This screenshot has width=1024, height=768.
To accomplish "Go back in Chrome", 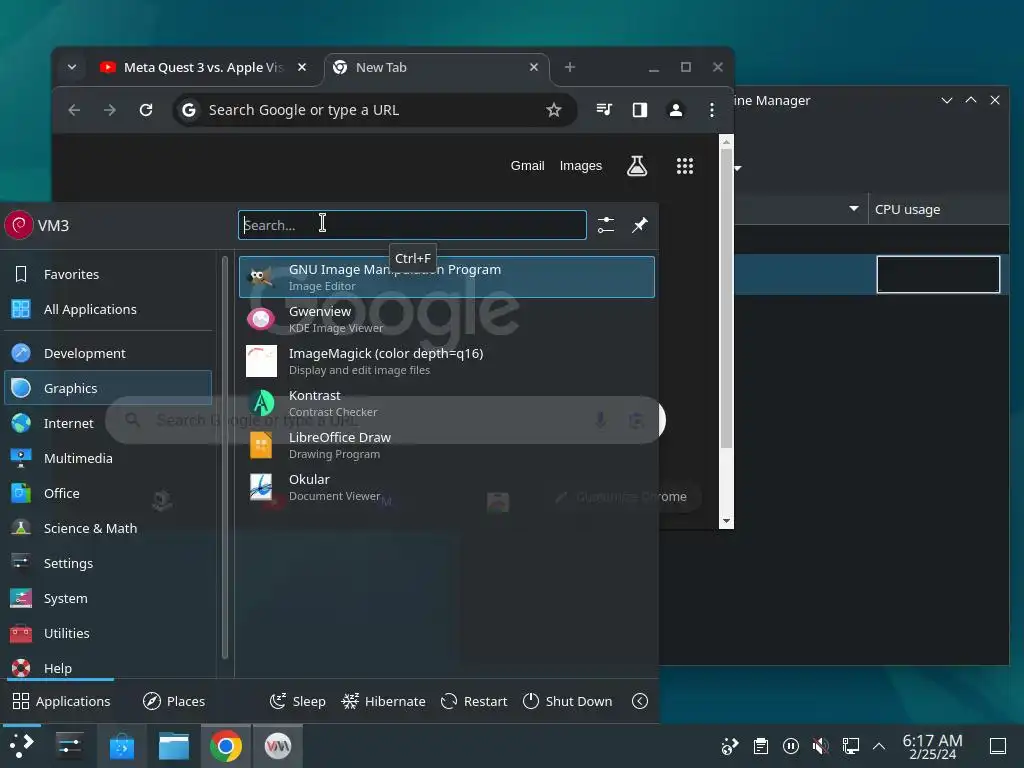I will [x=74, y=110].
